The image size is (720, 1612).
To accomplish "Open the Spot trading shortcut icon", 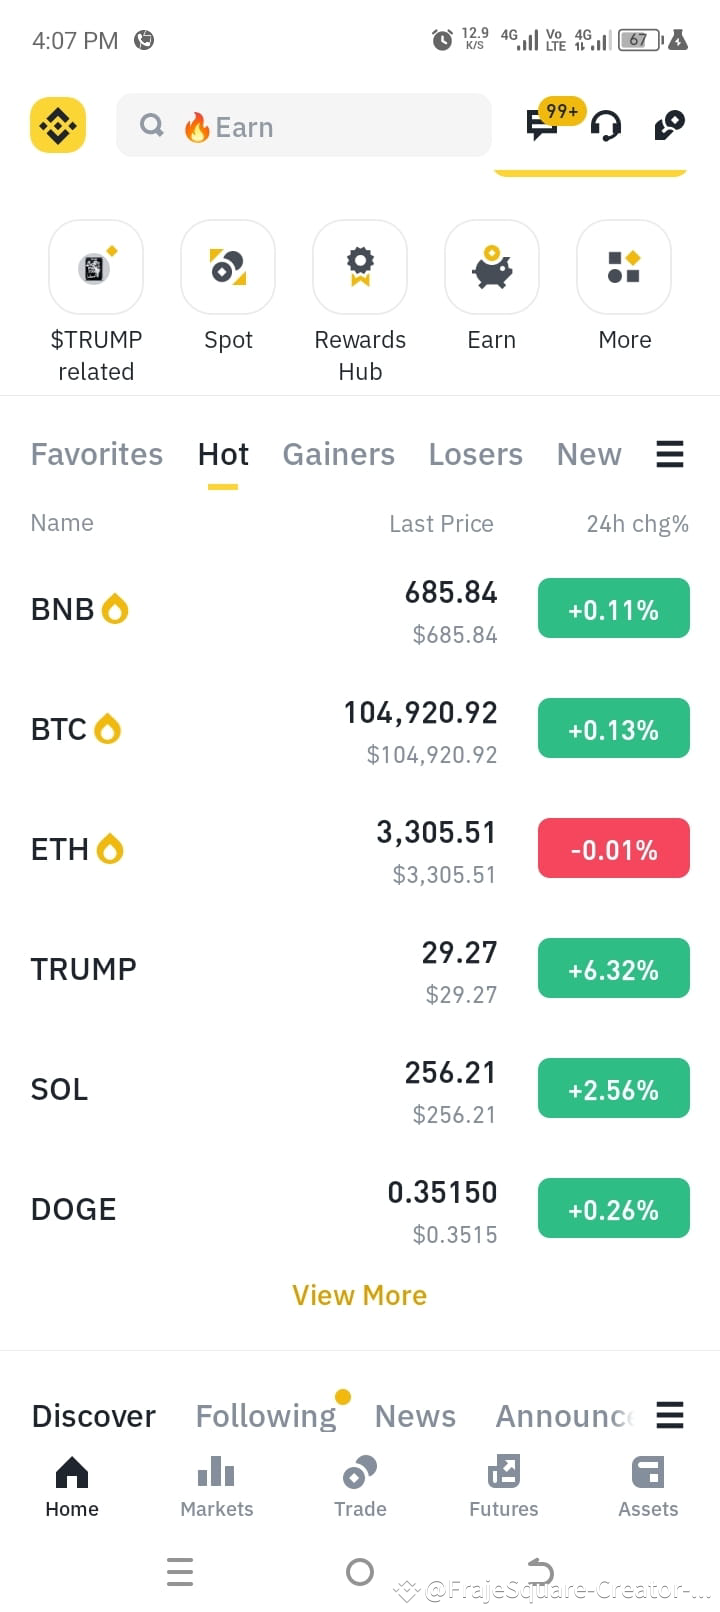I will point(228,267).
